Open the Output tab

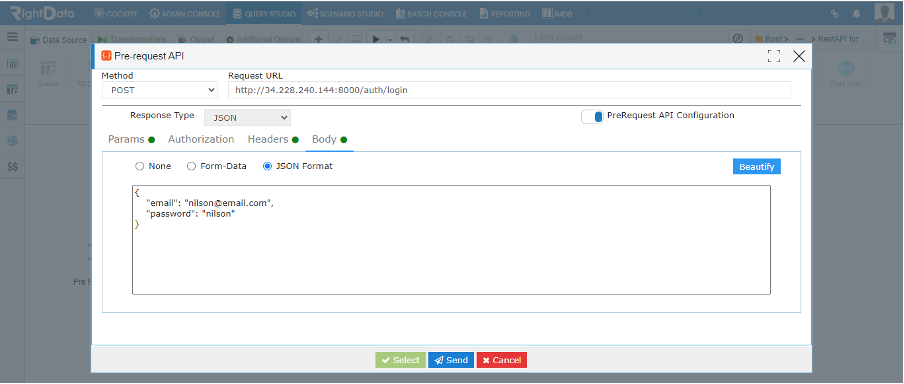point(196,39)
